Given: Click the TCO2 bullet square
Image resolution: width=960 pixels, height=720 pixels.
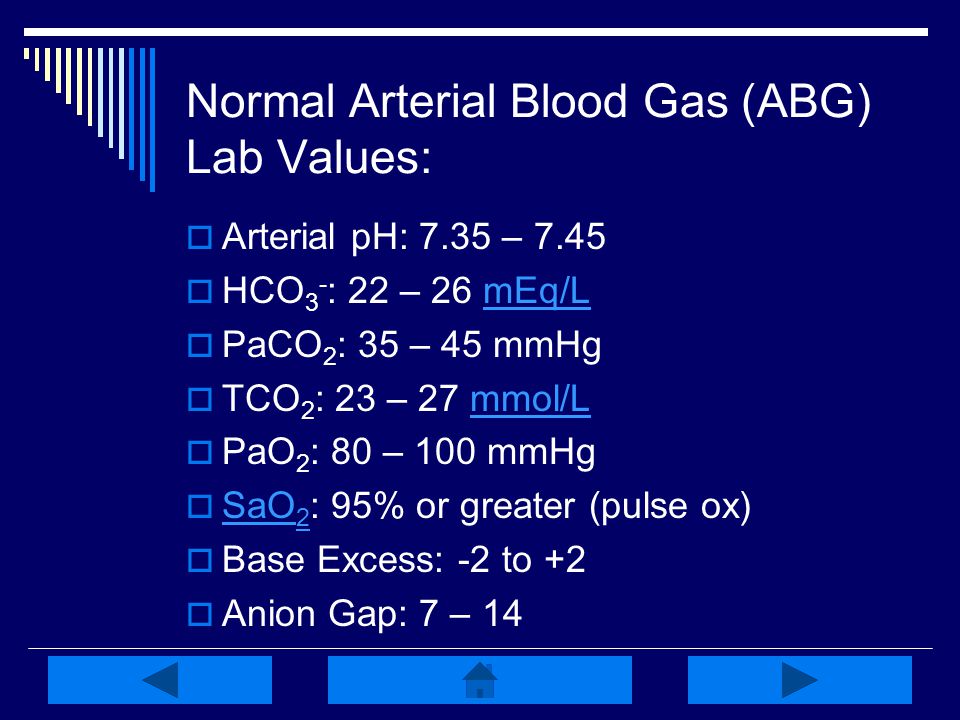Looking at the screenshot, I should (199, 399).
